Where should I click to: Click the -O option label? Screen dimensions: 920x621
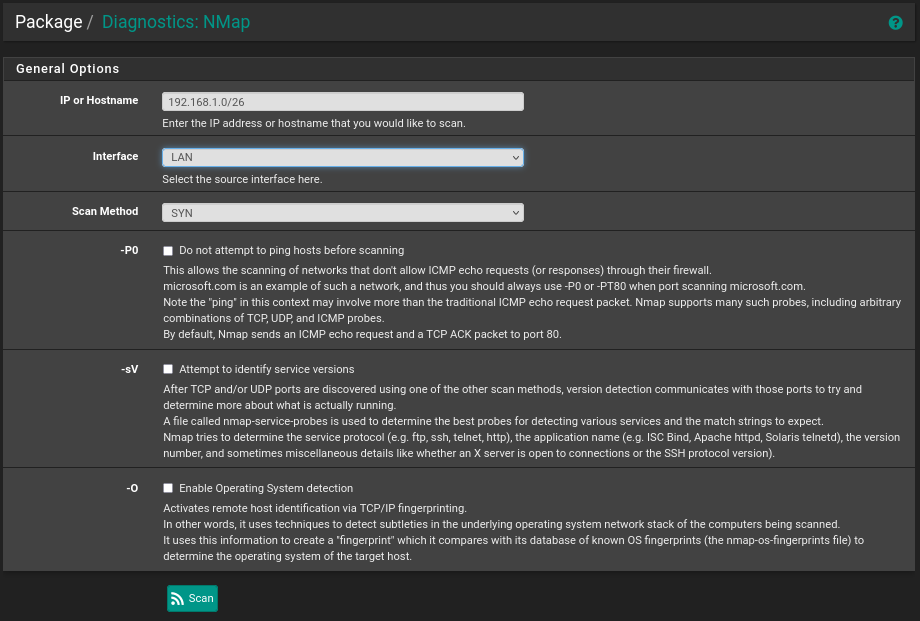131,488
